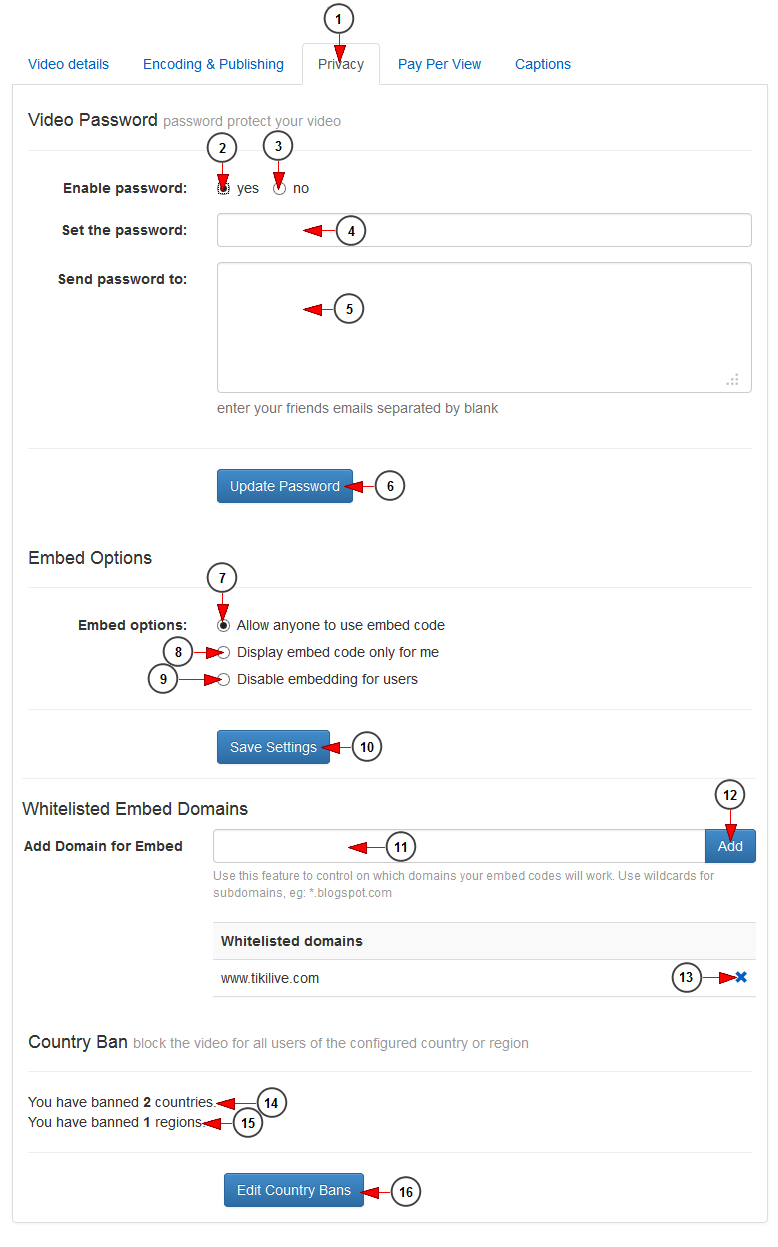Select 'no' for enable password
The width and height of the screenshot is (778, 1247).
(x=280, y=188)
